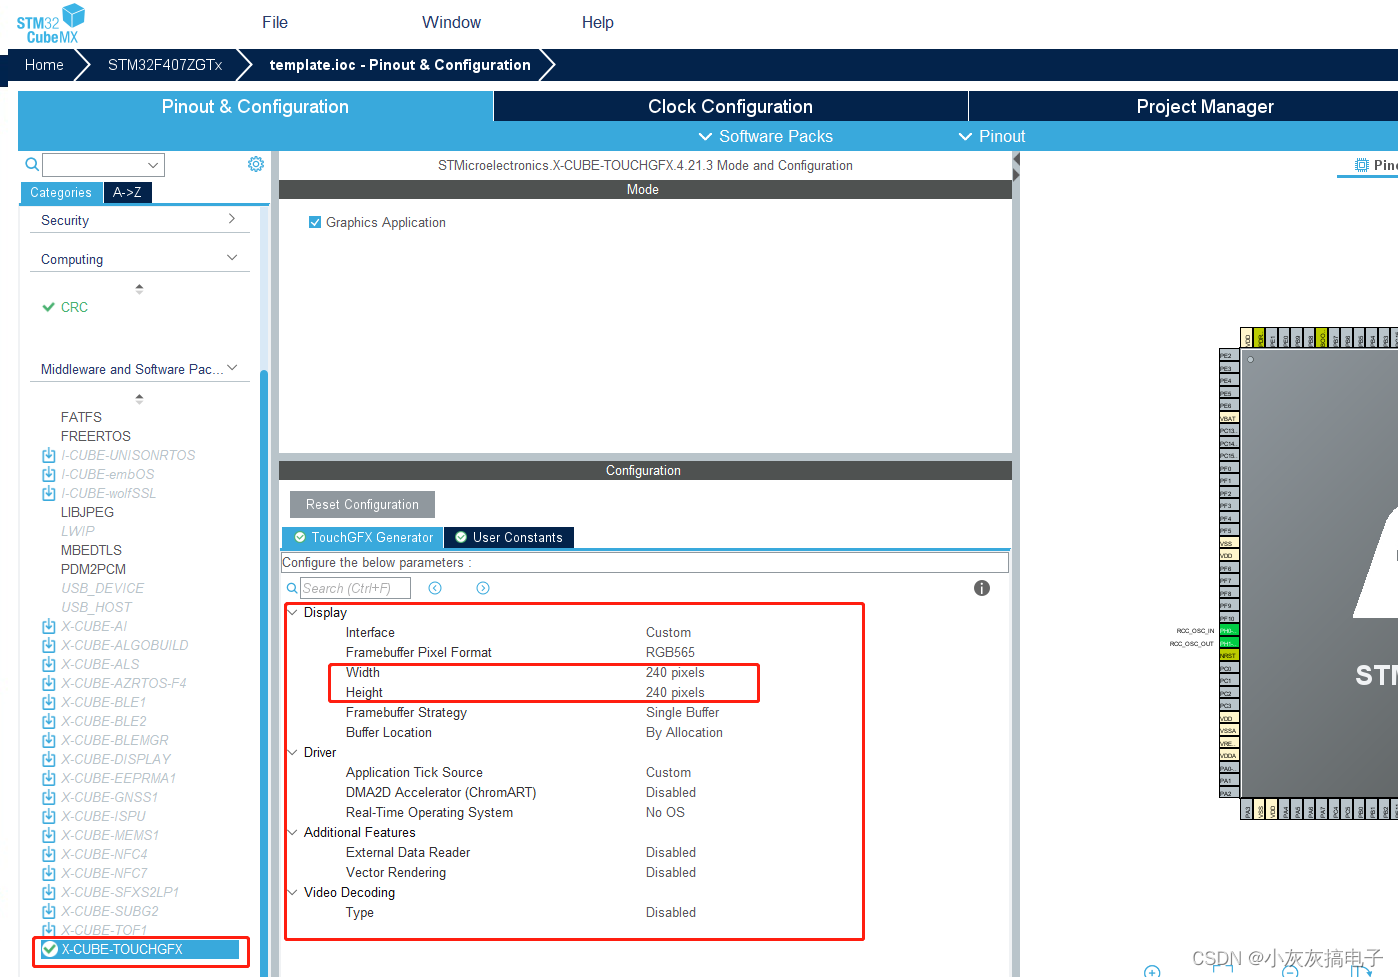
Task: Collapse the Video Decoding parameter group
Action: 293,892
